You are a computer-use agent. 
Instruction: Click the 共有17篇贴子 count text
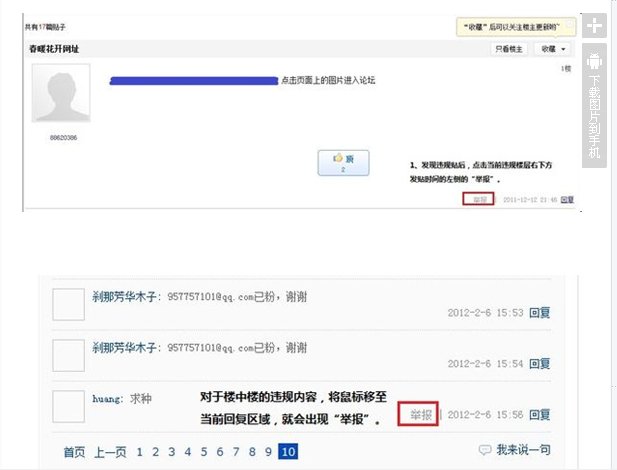click(x=45, y=27)
